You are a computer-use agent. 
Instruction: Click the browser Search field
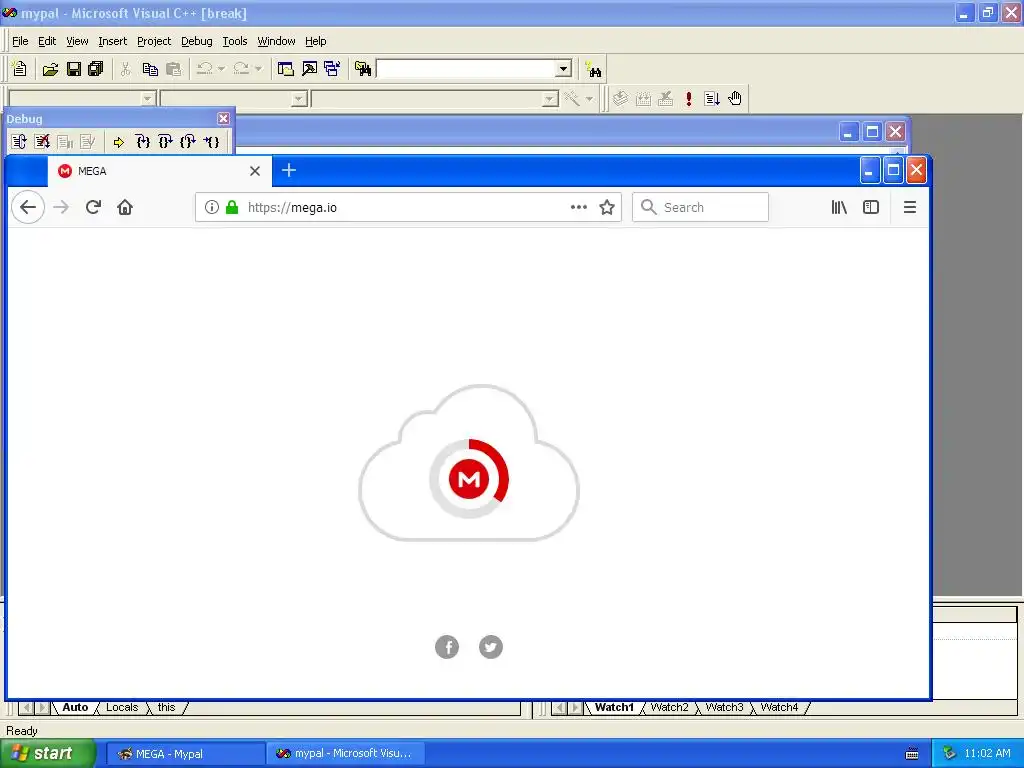click(700, 207)
